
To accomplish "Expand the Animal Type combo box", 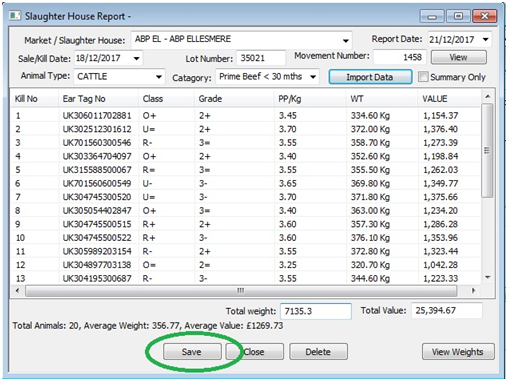I will pos(159,77).
